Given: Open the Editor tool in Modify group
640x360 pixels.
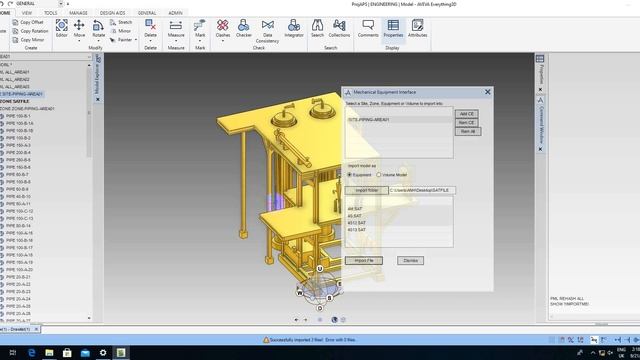Looking at the screenshot, I should click(62, 28).
